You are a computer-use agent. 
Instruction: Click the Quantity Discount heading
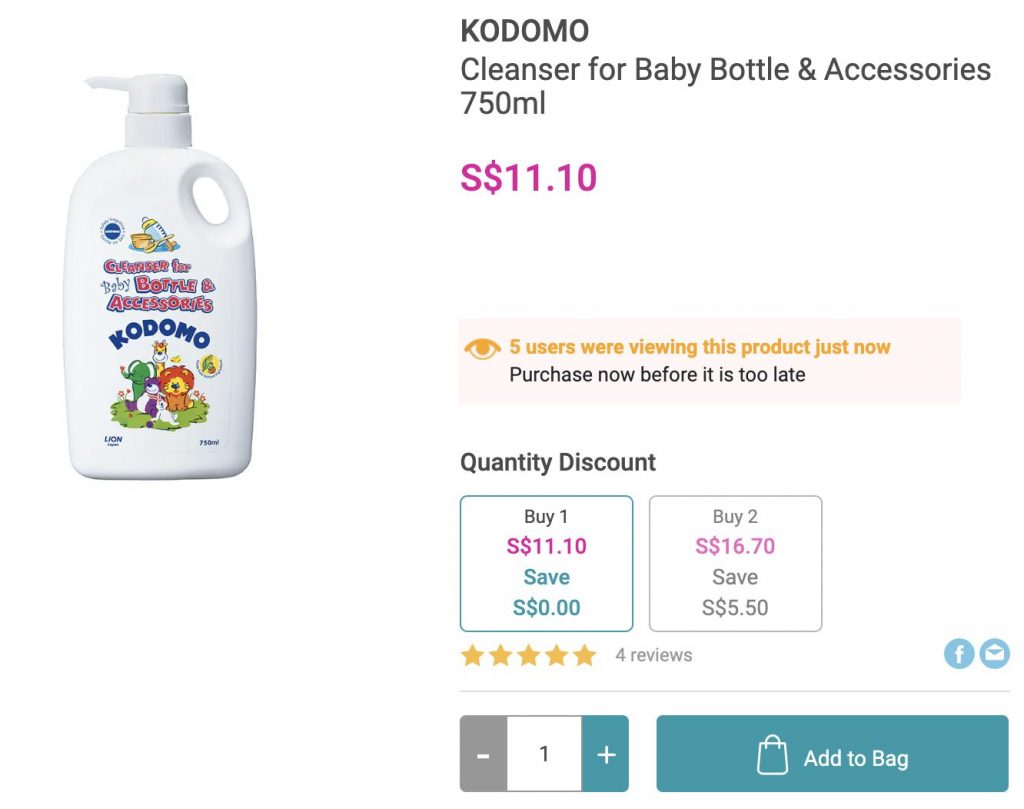coord(557,462)
